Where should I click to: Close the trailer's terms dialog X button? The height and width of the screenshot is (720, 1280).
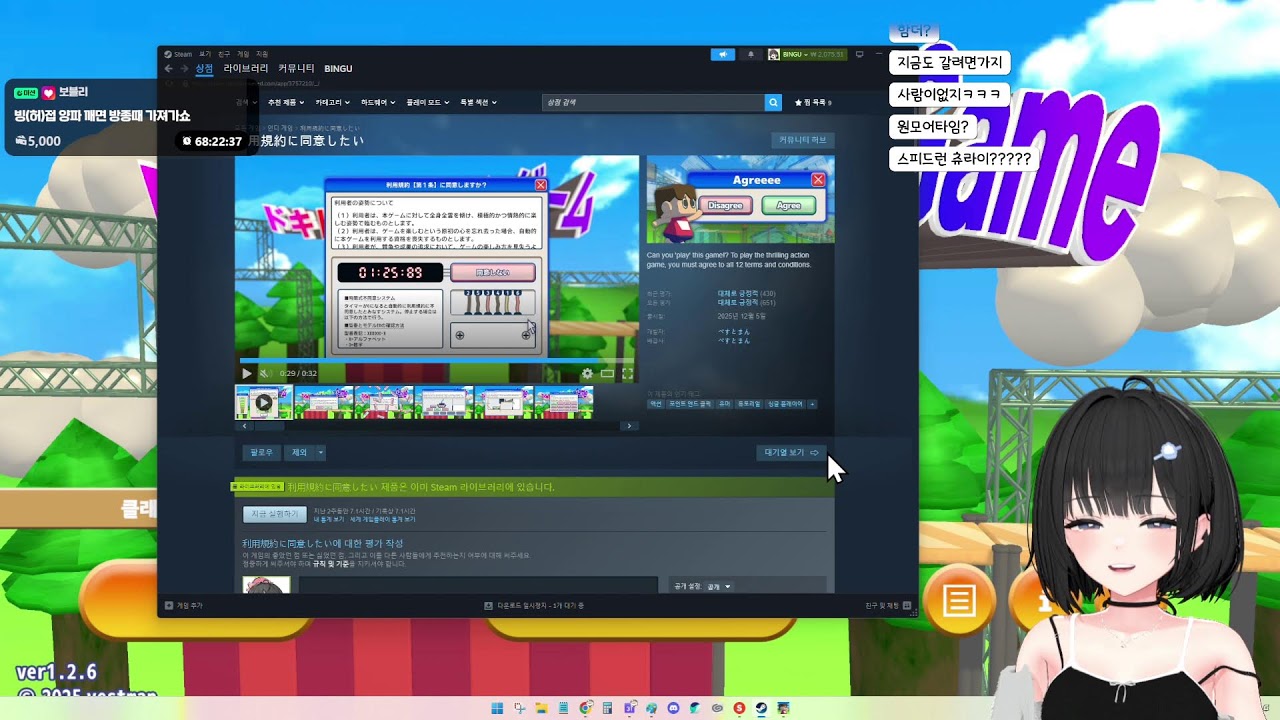pyautogui.click(x=541, y=185)
